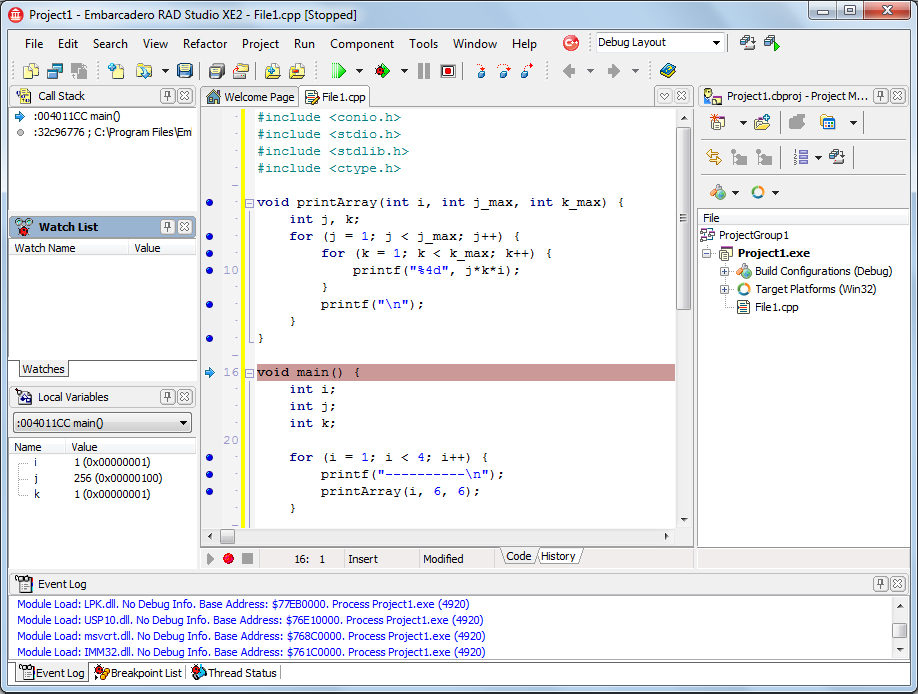Image resolution: width=918 pixels, height=694 pixels.
Task: Open the Run button dropdown arrow
Action: tap(359, 71)
